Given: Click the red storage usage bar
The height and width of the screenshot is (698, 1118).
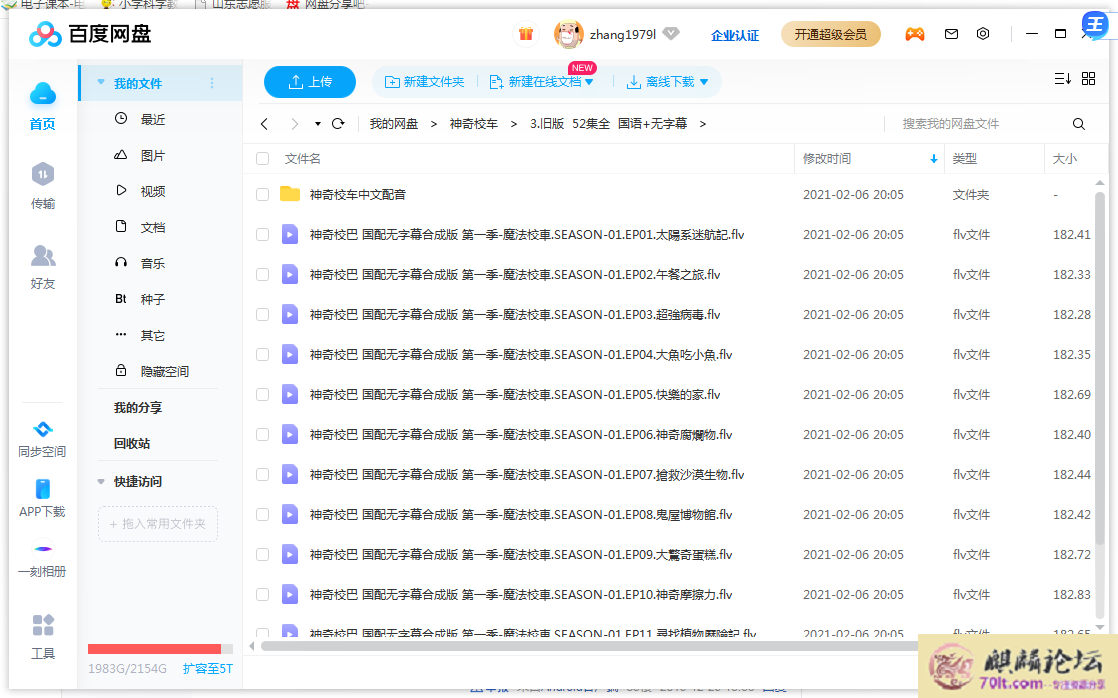Looking at the screenshot, I should [154, 649].
